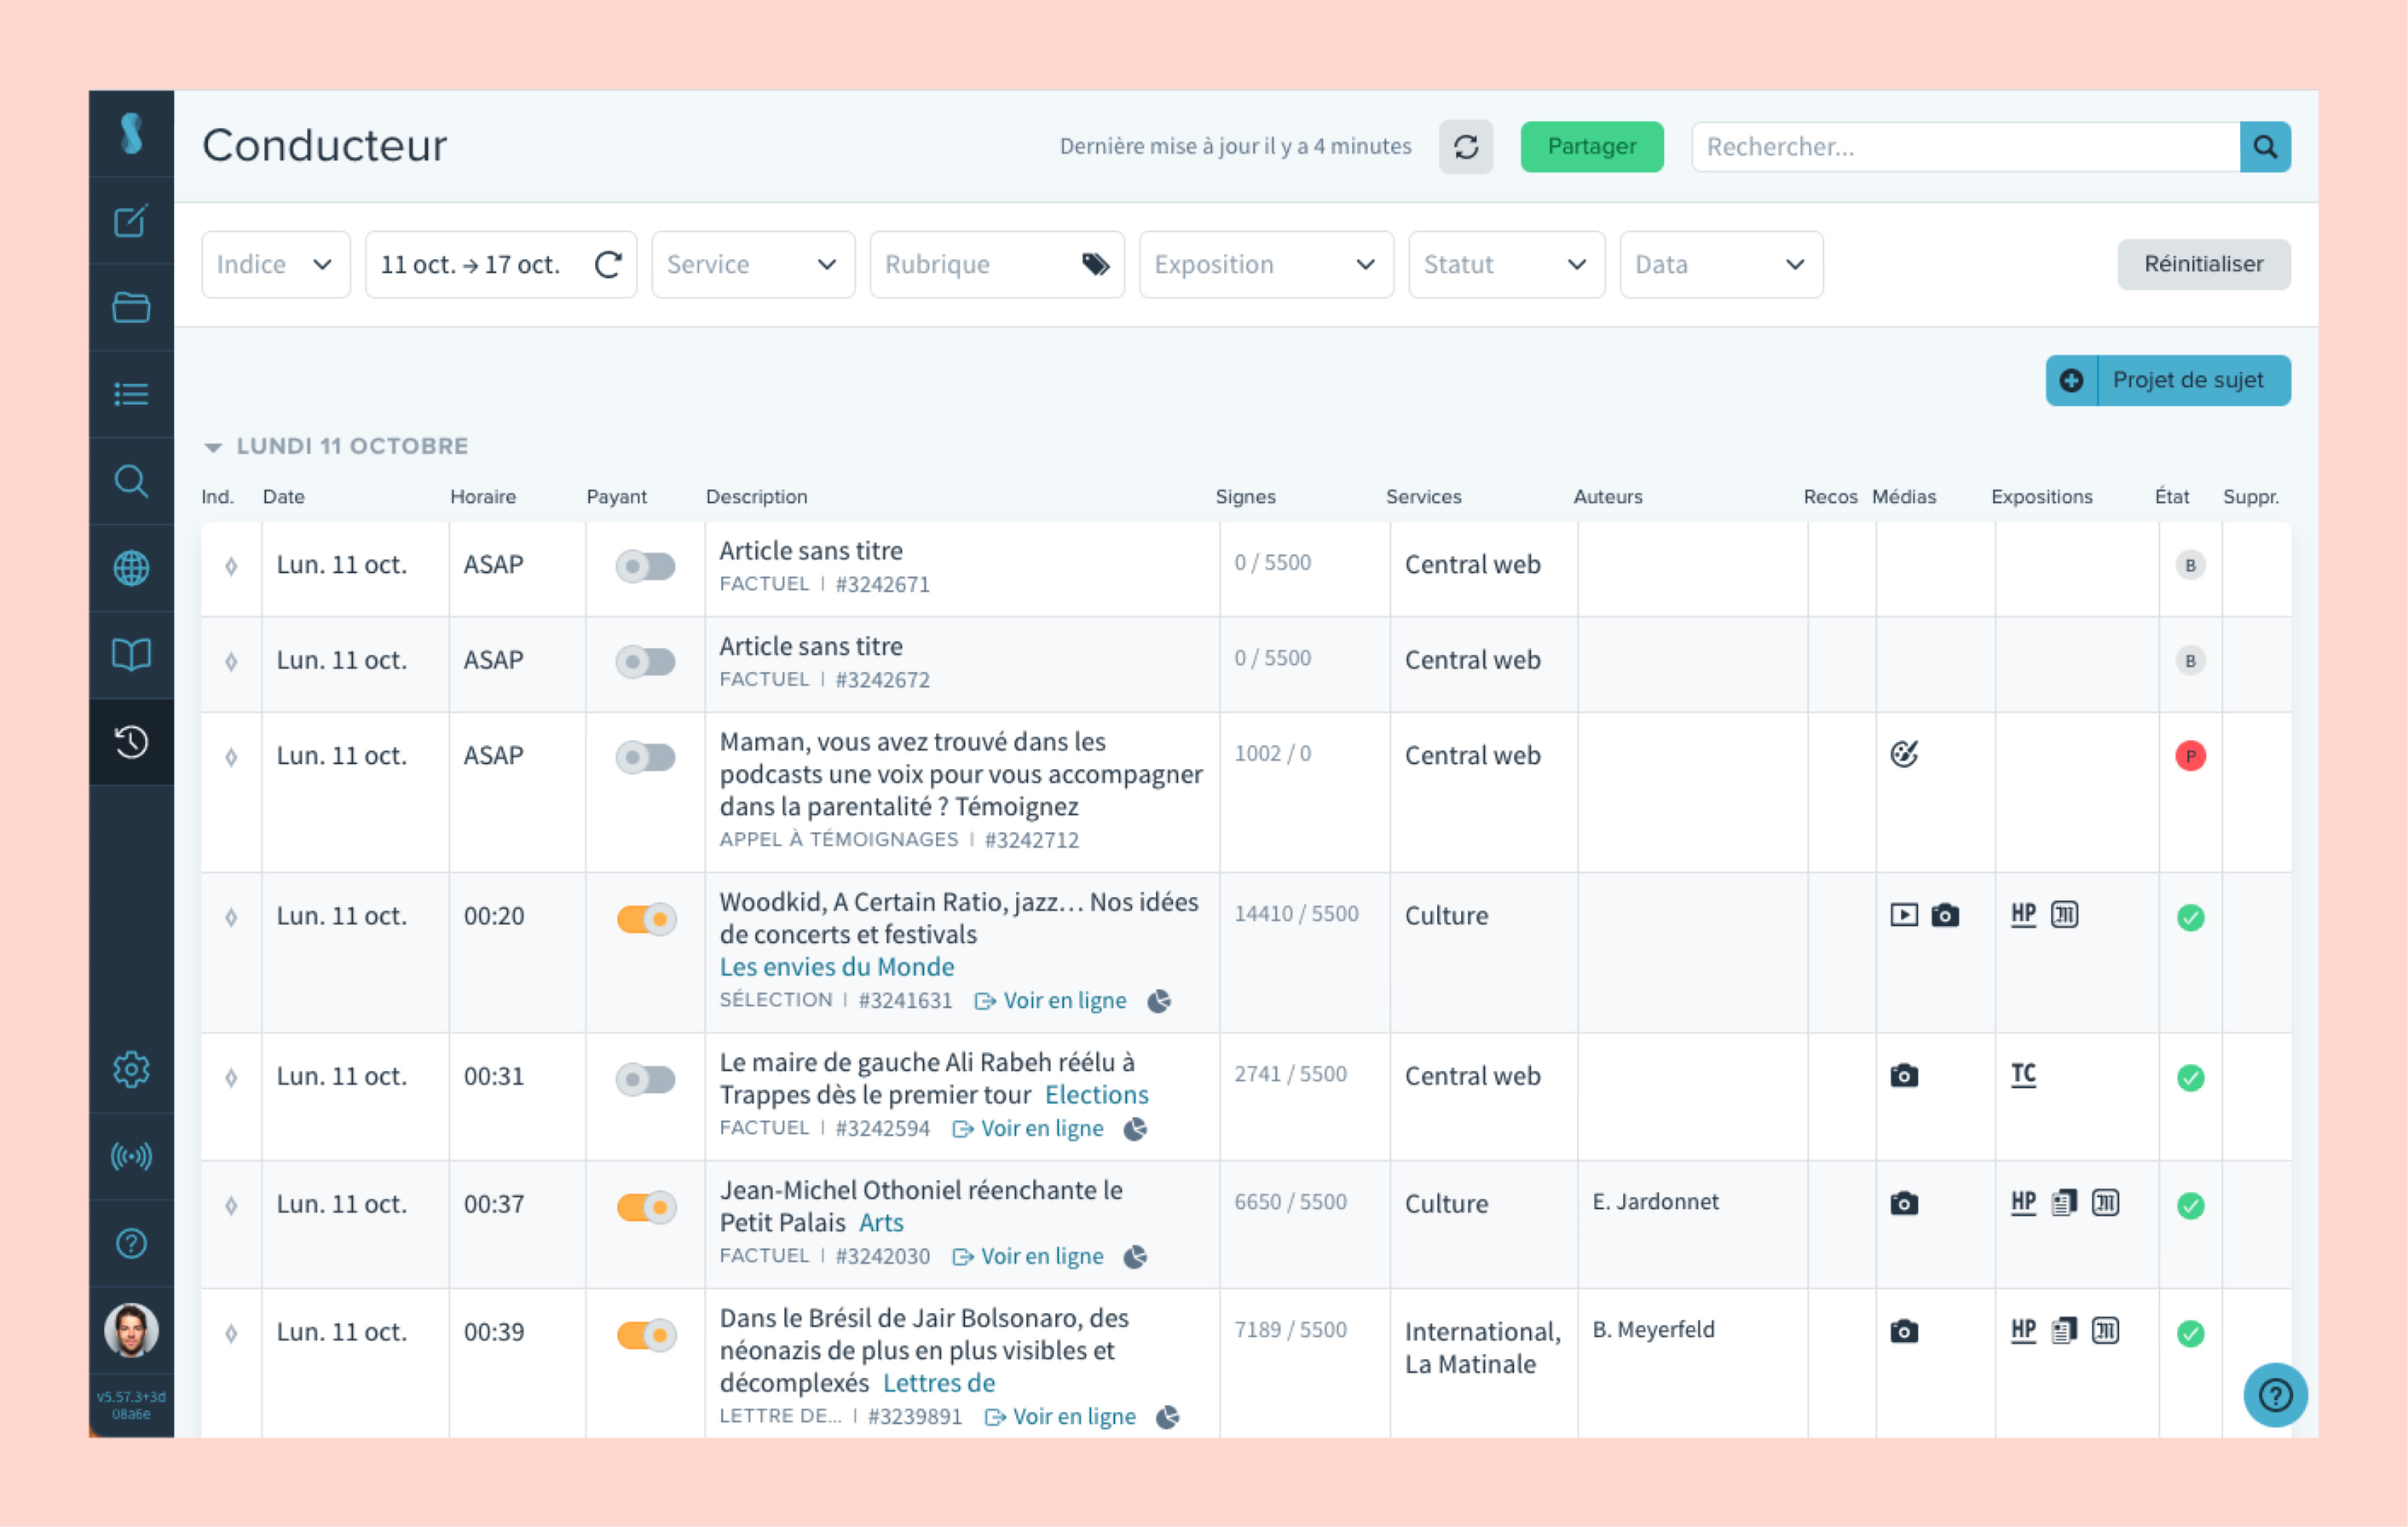Screen dimensions: 2408x1527
Task: Reset the date range circular arrow icon
Action: 608,264
